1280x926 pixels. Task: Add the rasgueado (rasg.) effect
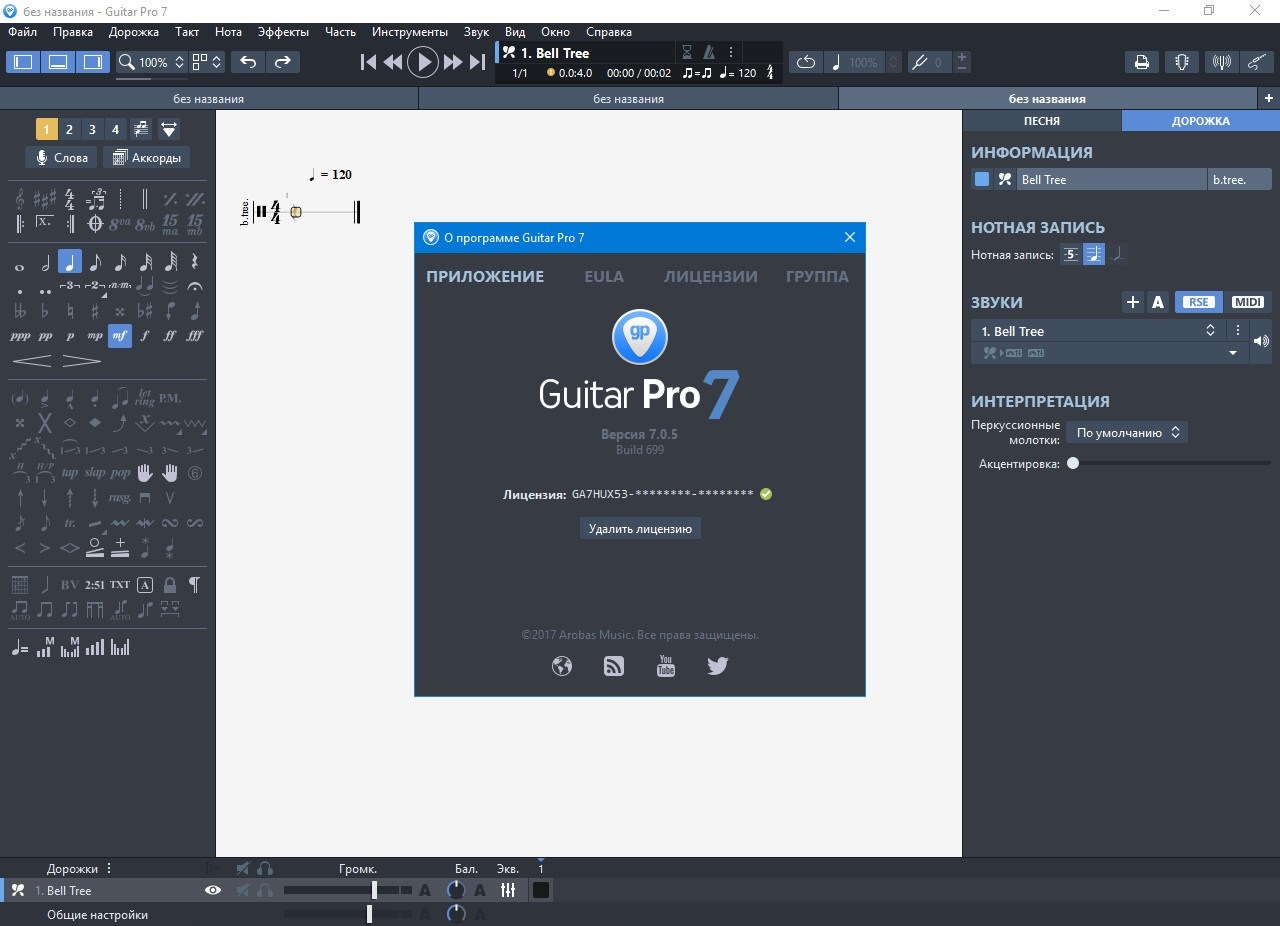tap(120, 498)
